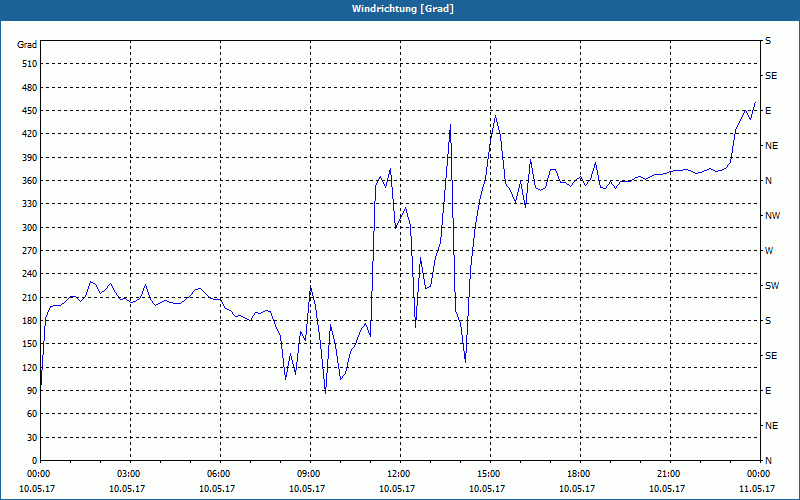This screenshot has height=500, width=800.
Task: Click the 420 degree axis label
Action: (x=30, y=134)
